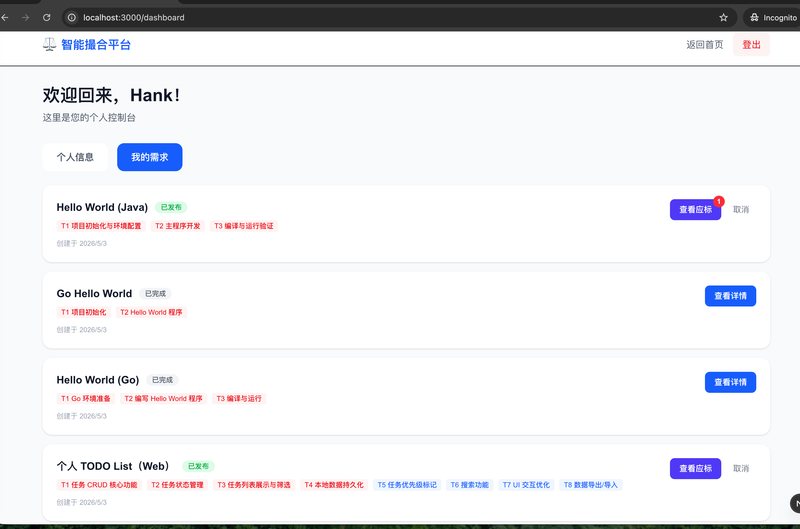Click the Incognito profile icon
This screenshot has height=529, width=800.
click(x=754, y=17)
